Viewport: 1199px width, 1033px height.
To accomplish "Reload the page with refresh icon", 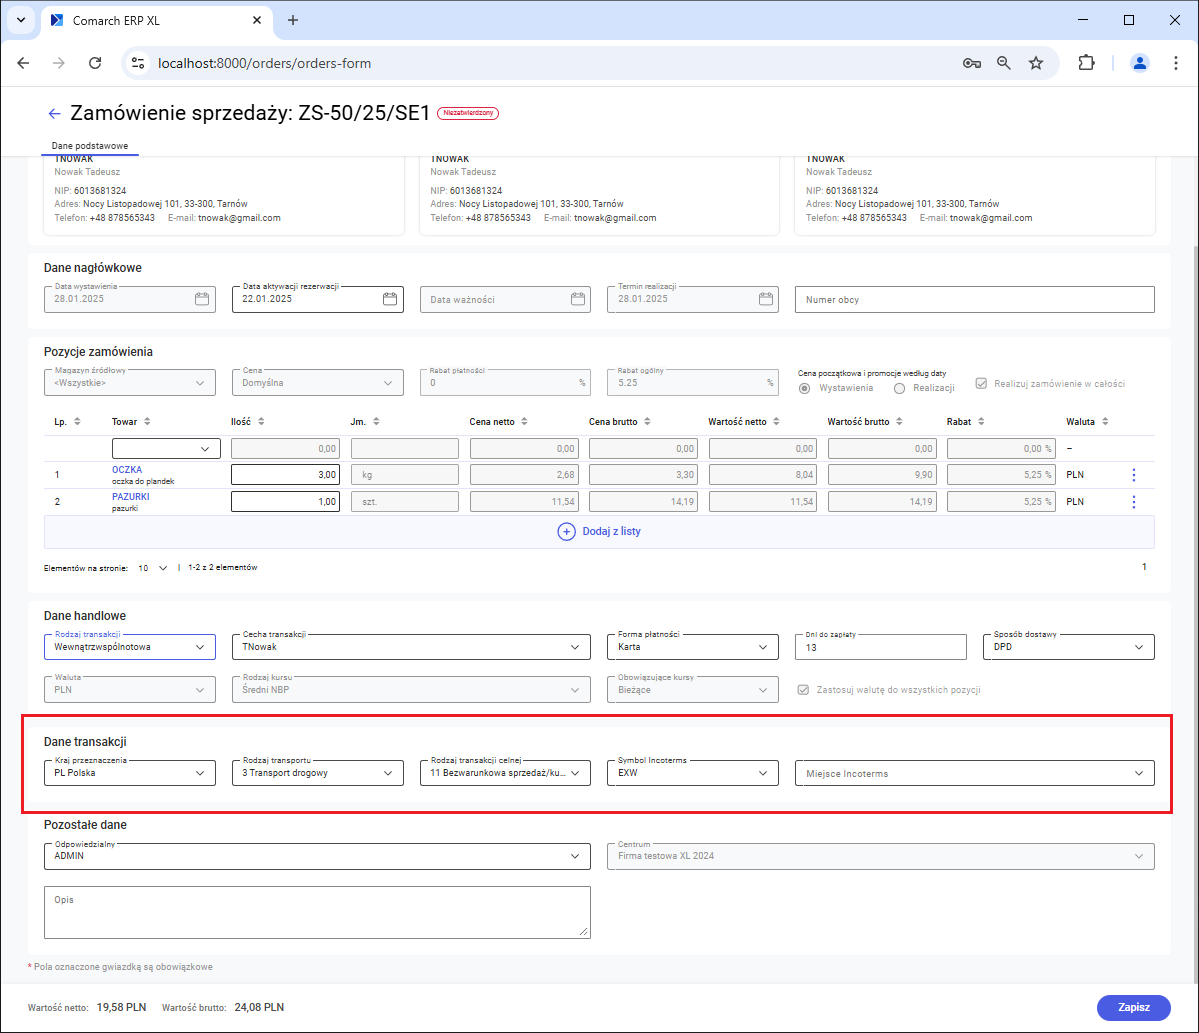I will (95, 63).
